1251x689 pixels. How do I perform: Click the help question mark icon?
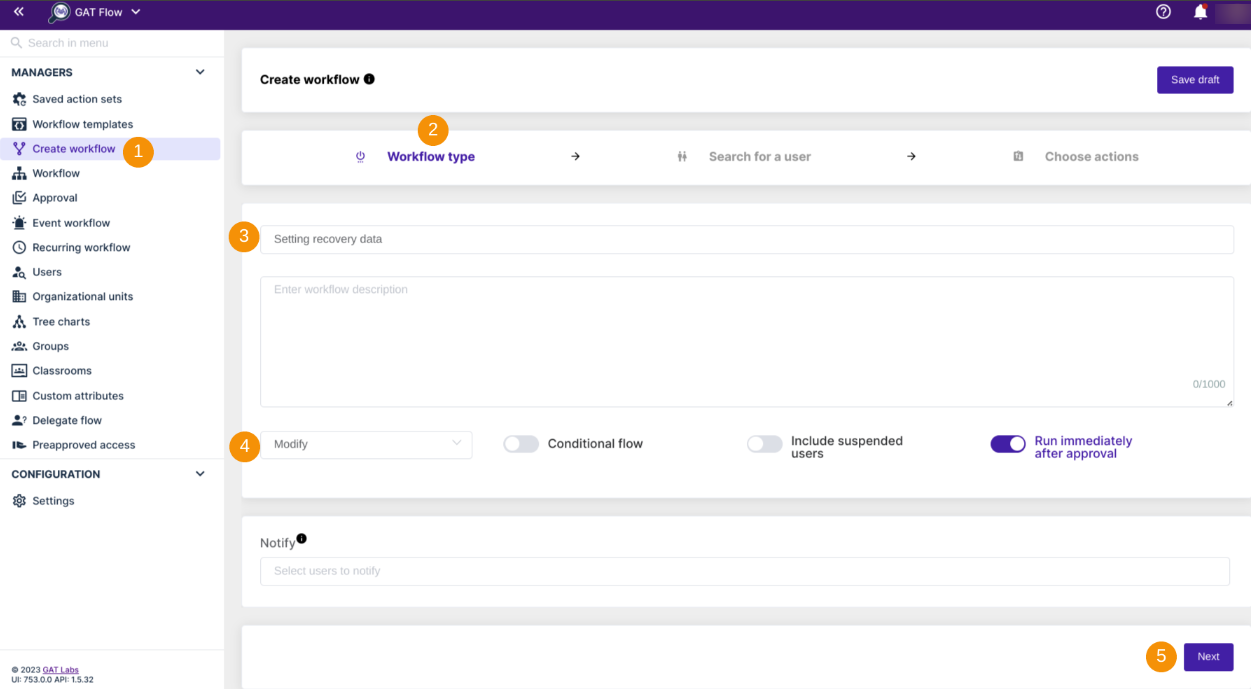pos(1163,12)
